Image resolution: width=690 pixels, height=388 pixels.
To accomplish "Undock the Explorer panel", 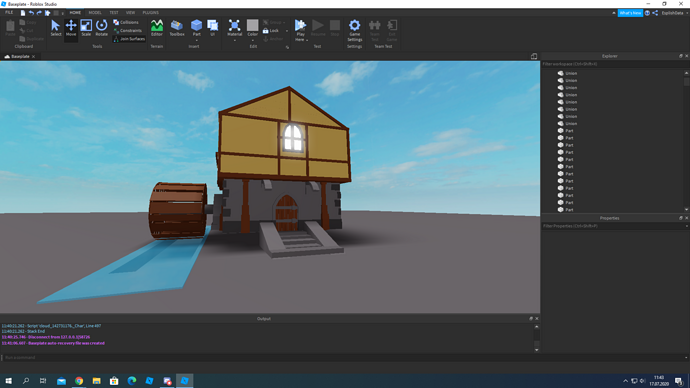I will click(x=681, y=56).
